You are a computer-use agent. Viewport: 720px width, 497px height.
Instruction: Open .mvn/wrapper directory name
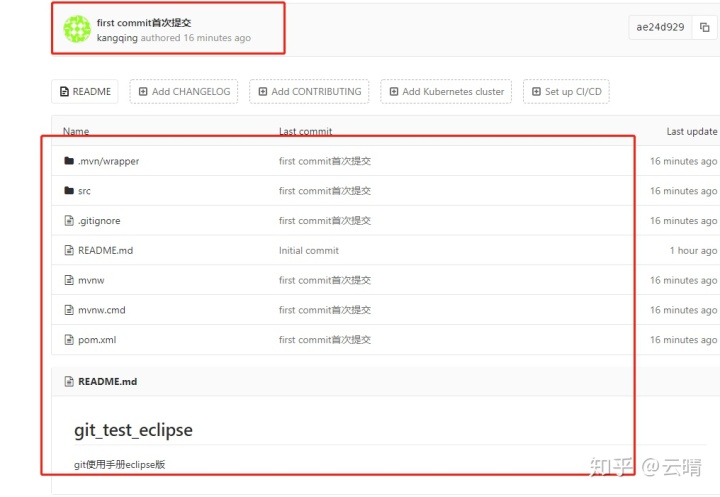pos(108,161)
